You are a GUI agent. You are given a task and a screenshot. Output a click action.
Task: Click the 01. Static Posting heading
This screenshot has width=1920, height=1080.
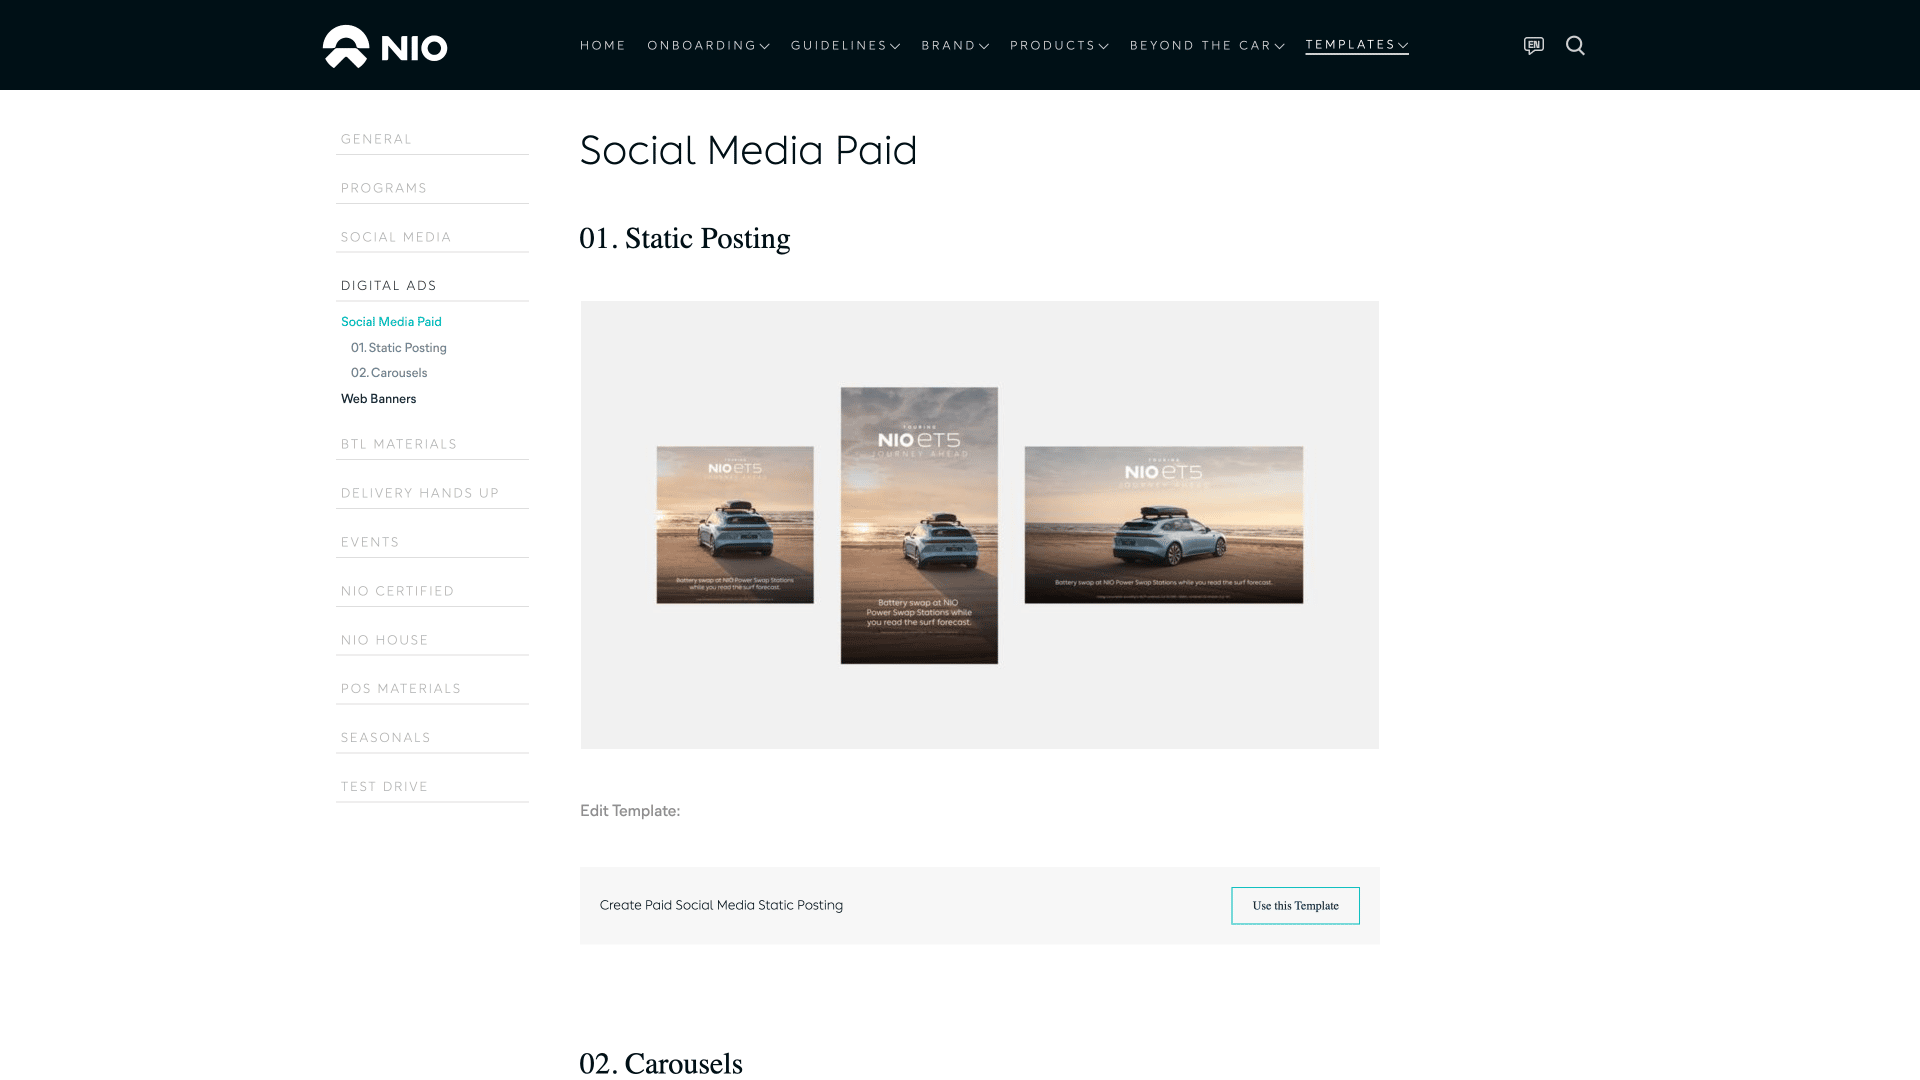tap(685, 239)
